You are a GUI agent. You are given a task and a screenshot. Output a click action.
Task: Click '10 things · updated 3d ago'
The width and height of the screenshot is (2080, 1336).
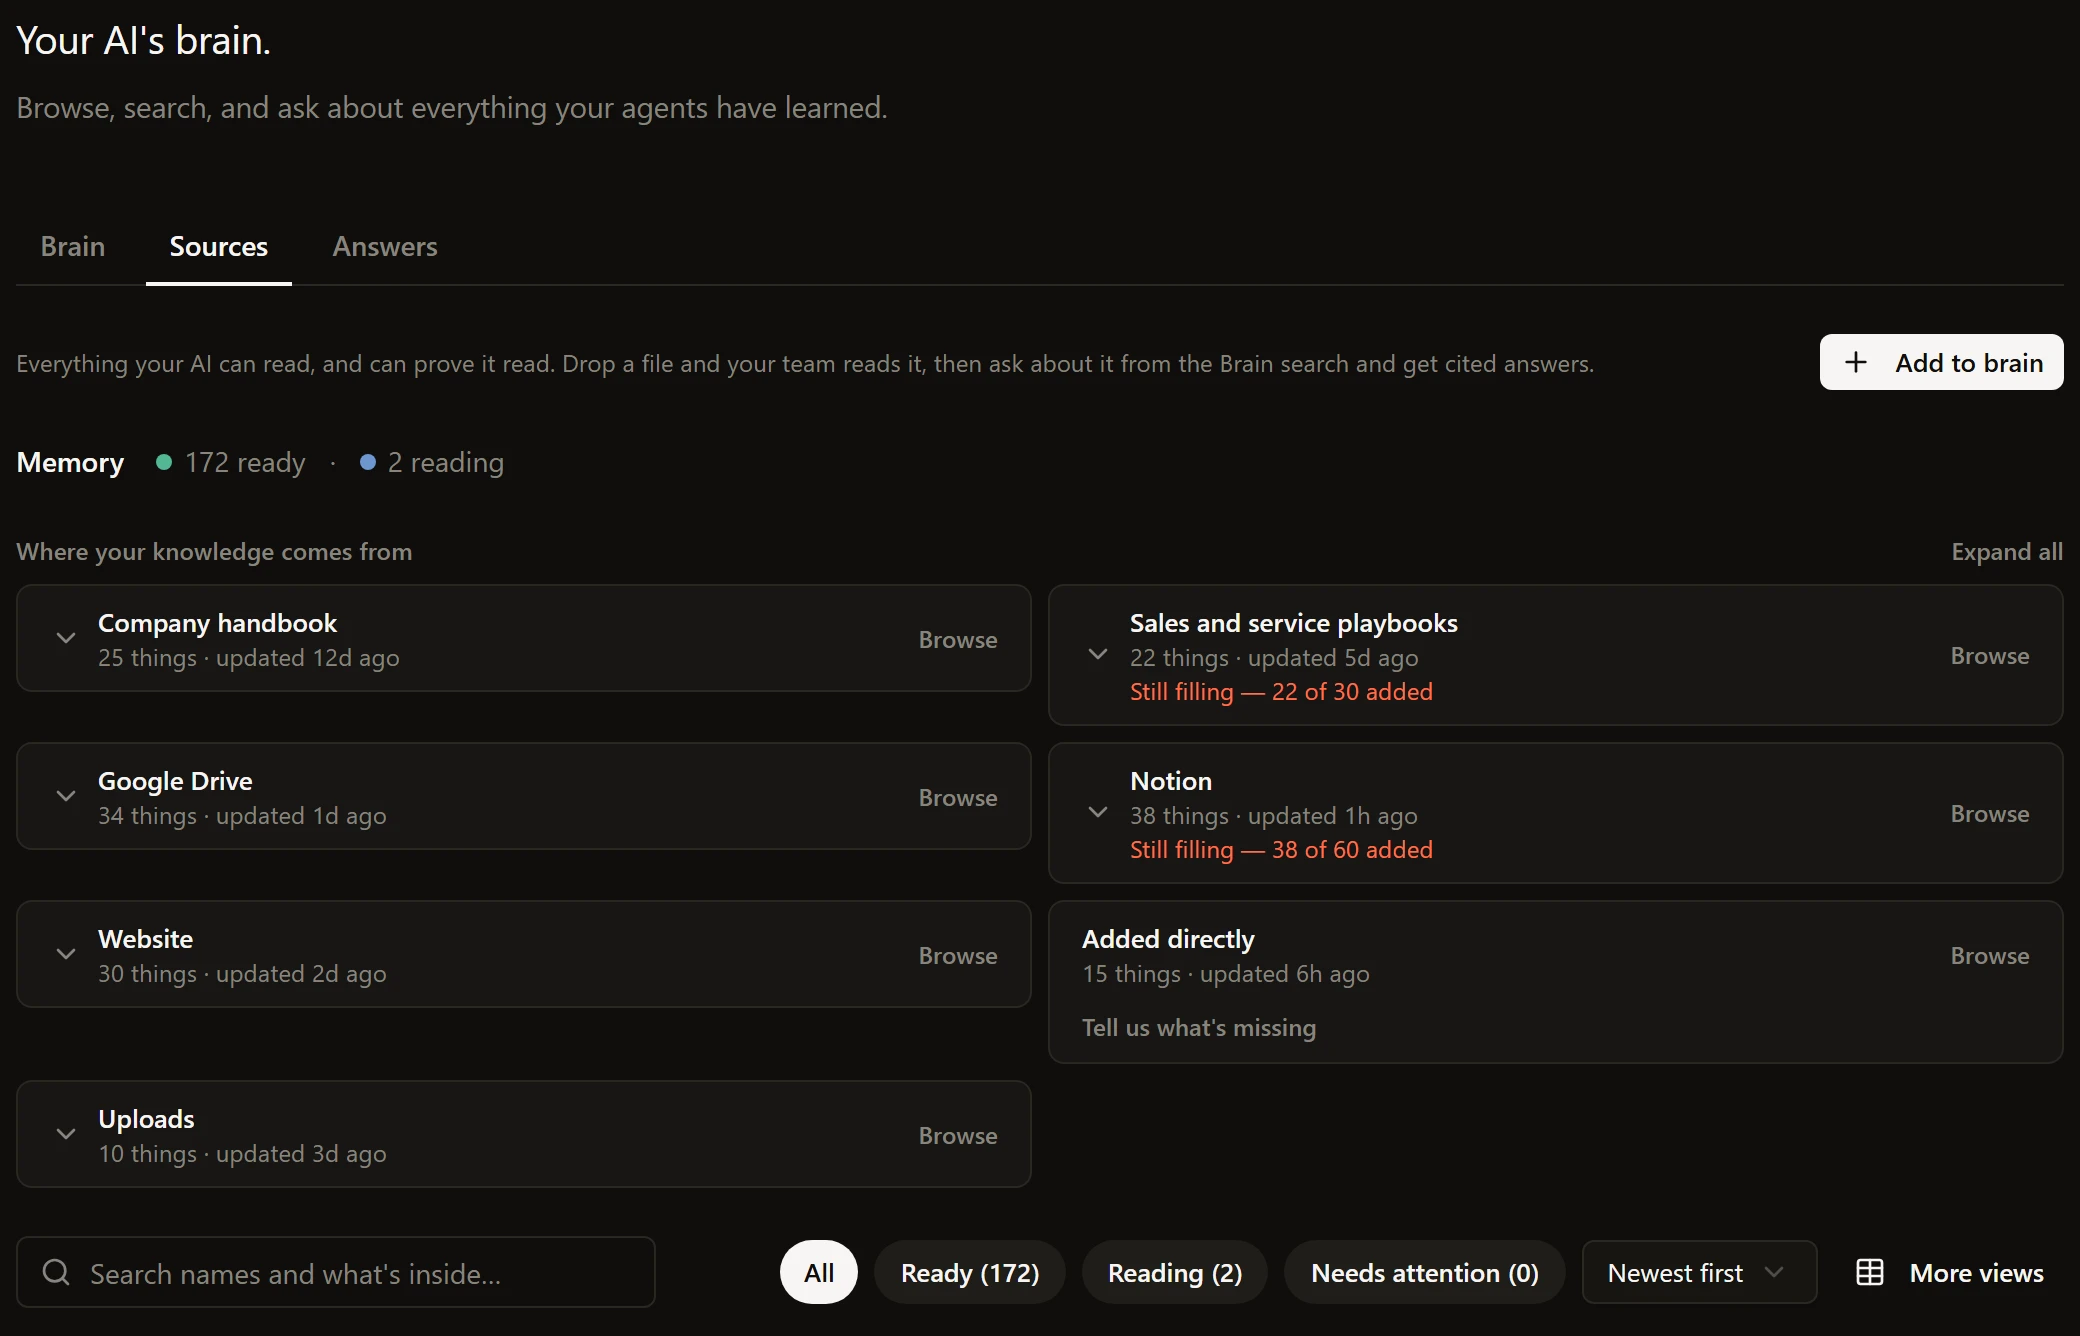(x=242, y=1153)
